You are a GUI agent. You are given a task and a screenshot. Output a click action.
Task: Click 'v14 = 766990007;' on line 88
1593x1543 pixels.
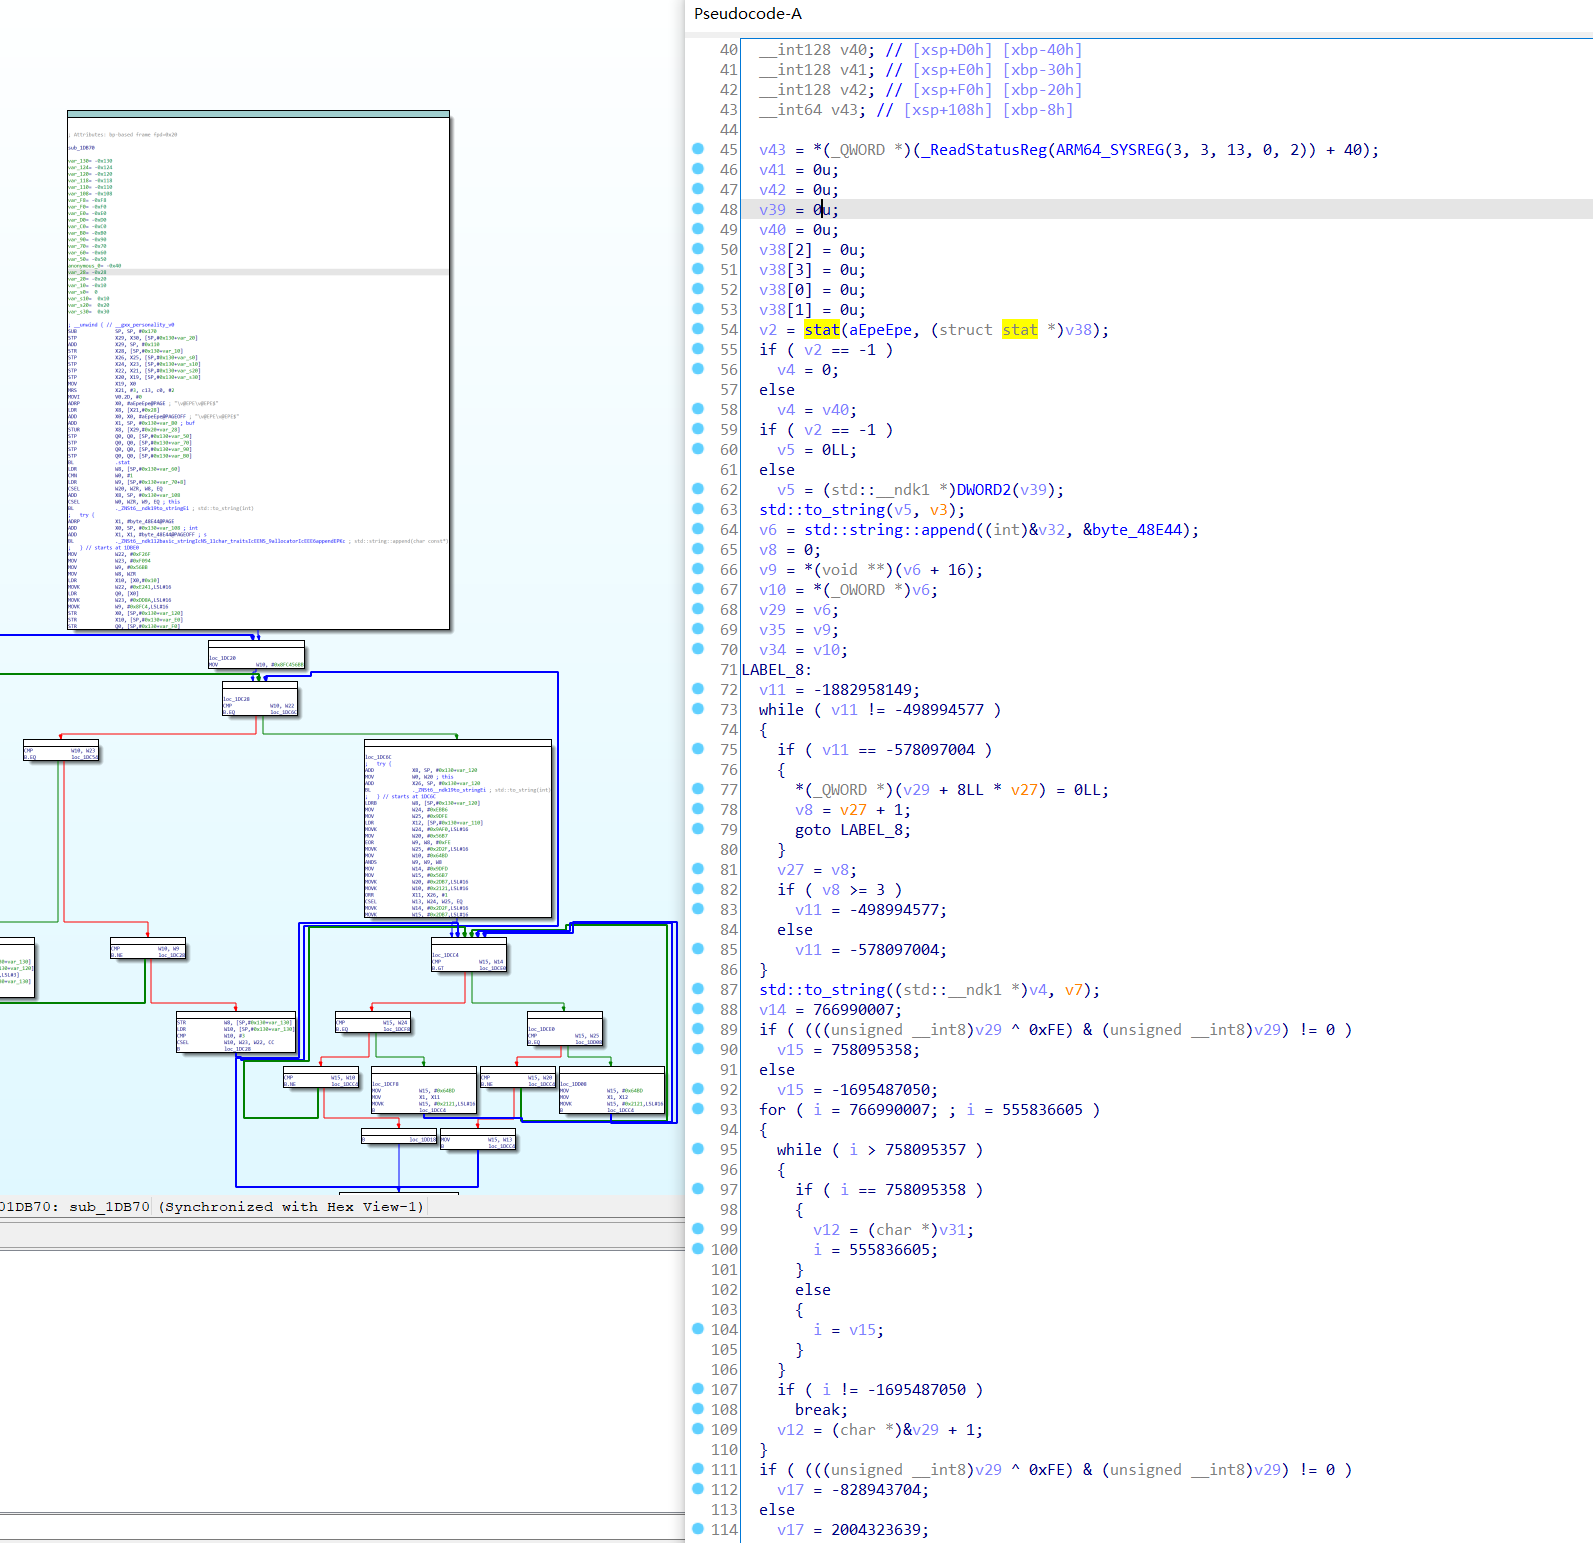pos(830,1010)
